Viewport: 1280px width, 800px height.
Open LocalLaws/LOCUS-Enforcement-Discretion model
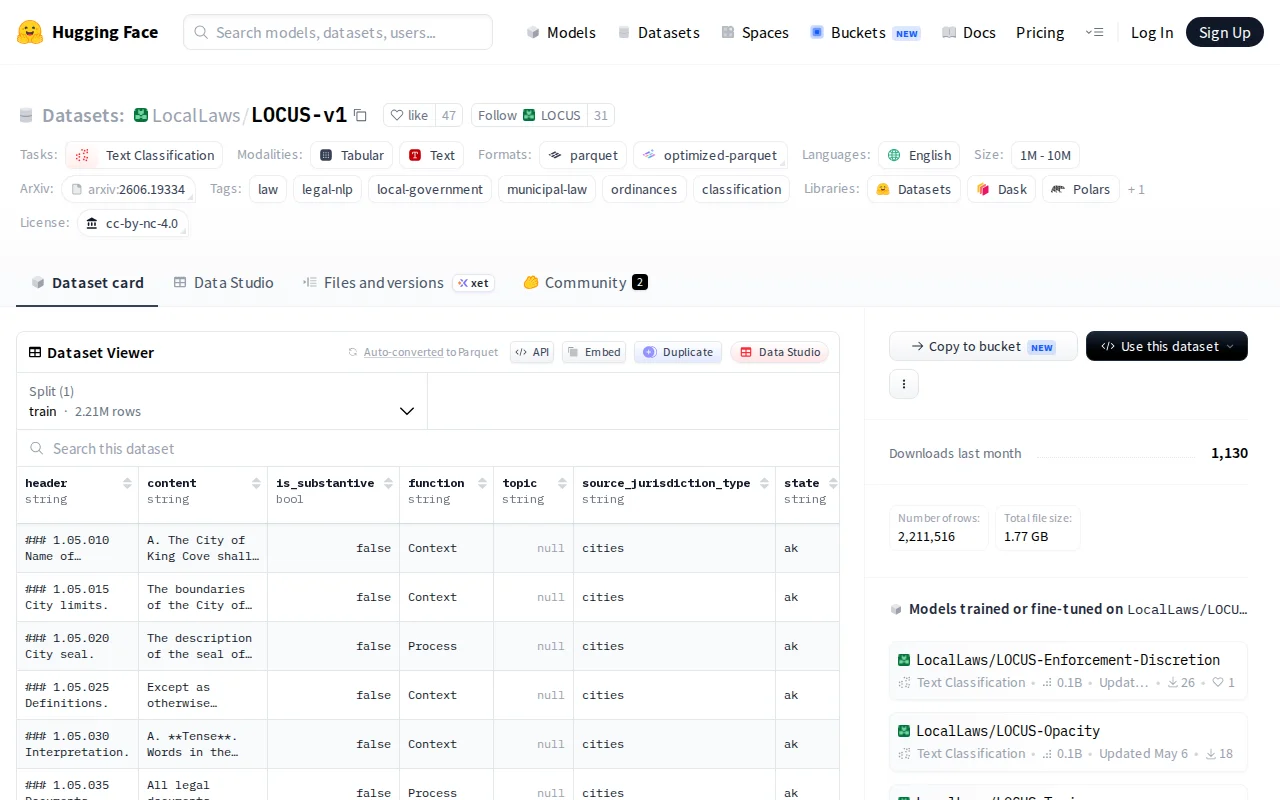point(1068,670)
